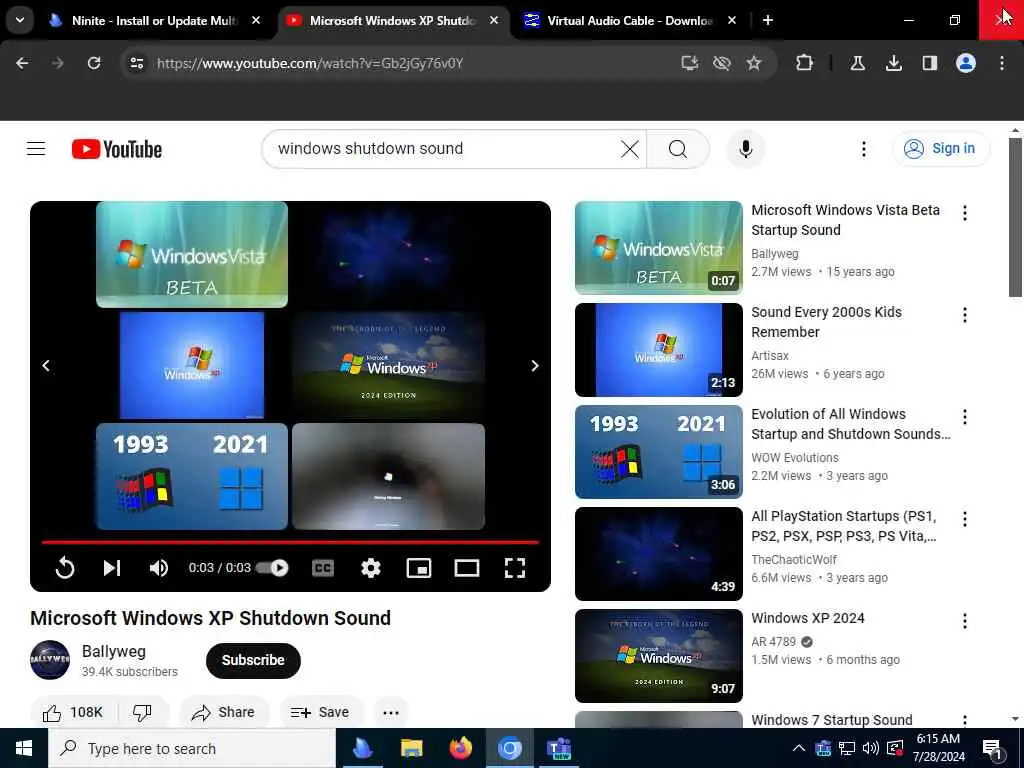Screen dimensions: 1024x768
Task: Open the tab search dropdown arrow
Action: click(20, 20)
